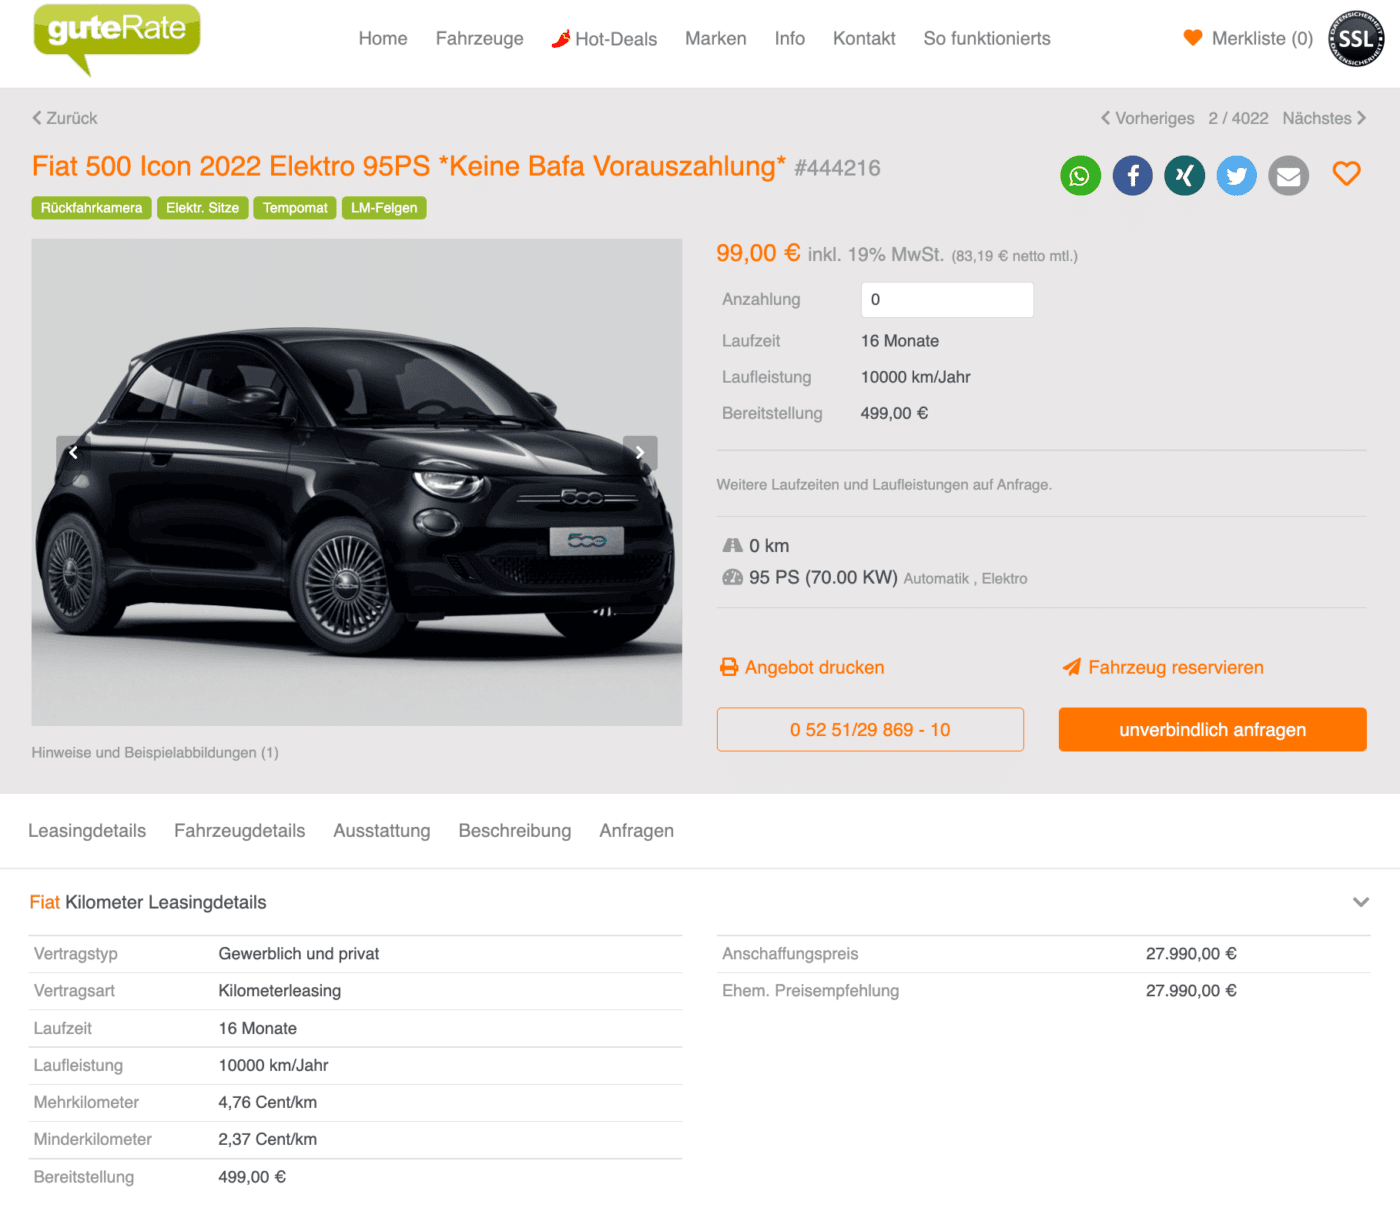This screenshot has width=1400, height=1218.
Task: Go to Vorheriges vehicle
Action: (x=1147, y=118)
